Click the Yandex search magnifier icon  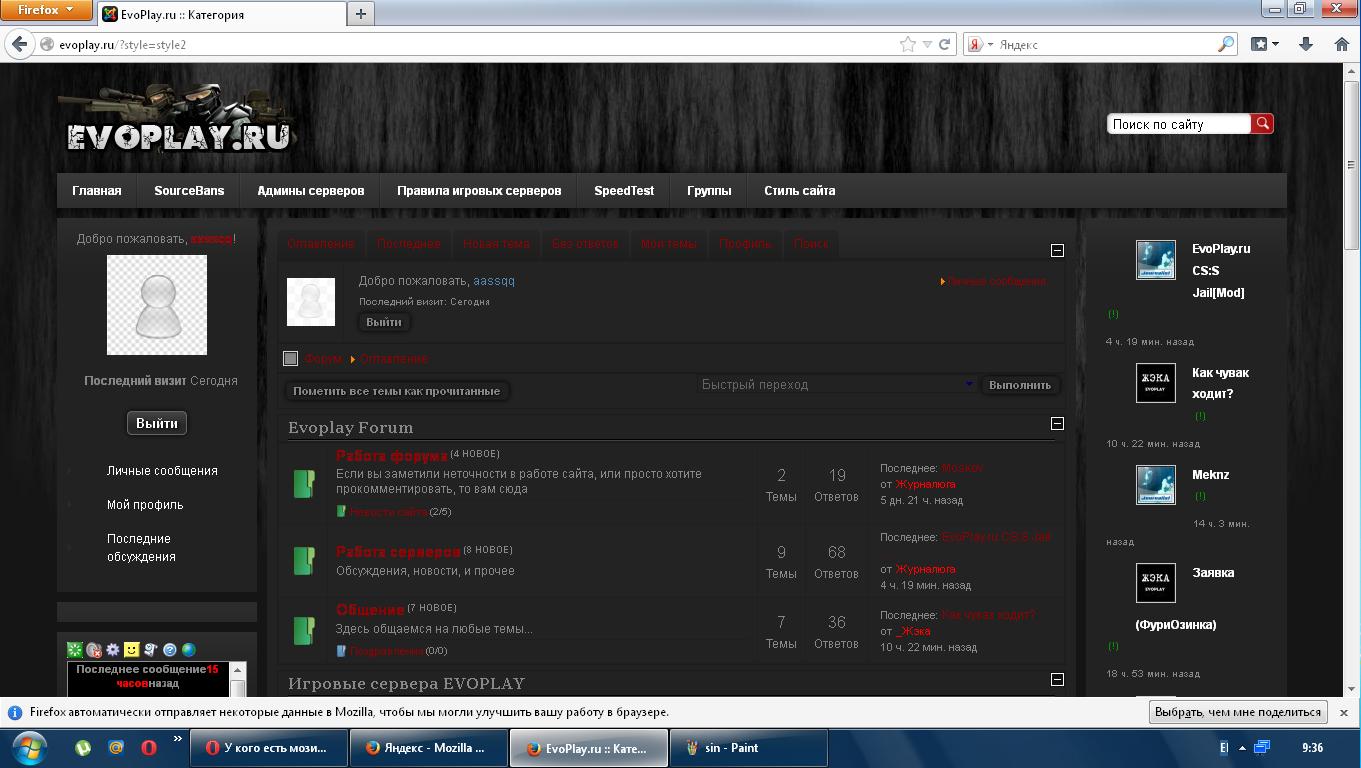[1226, 44]
